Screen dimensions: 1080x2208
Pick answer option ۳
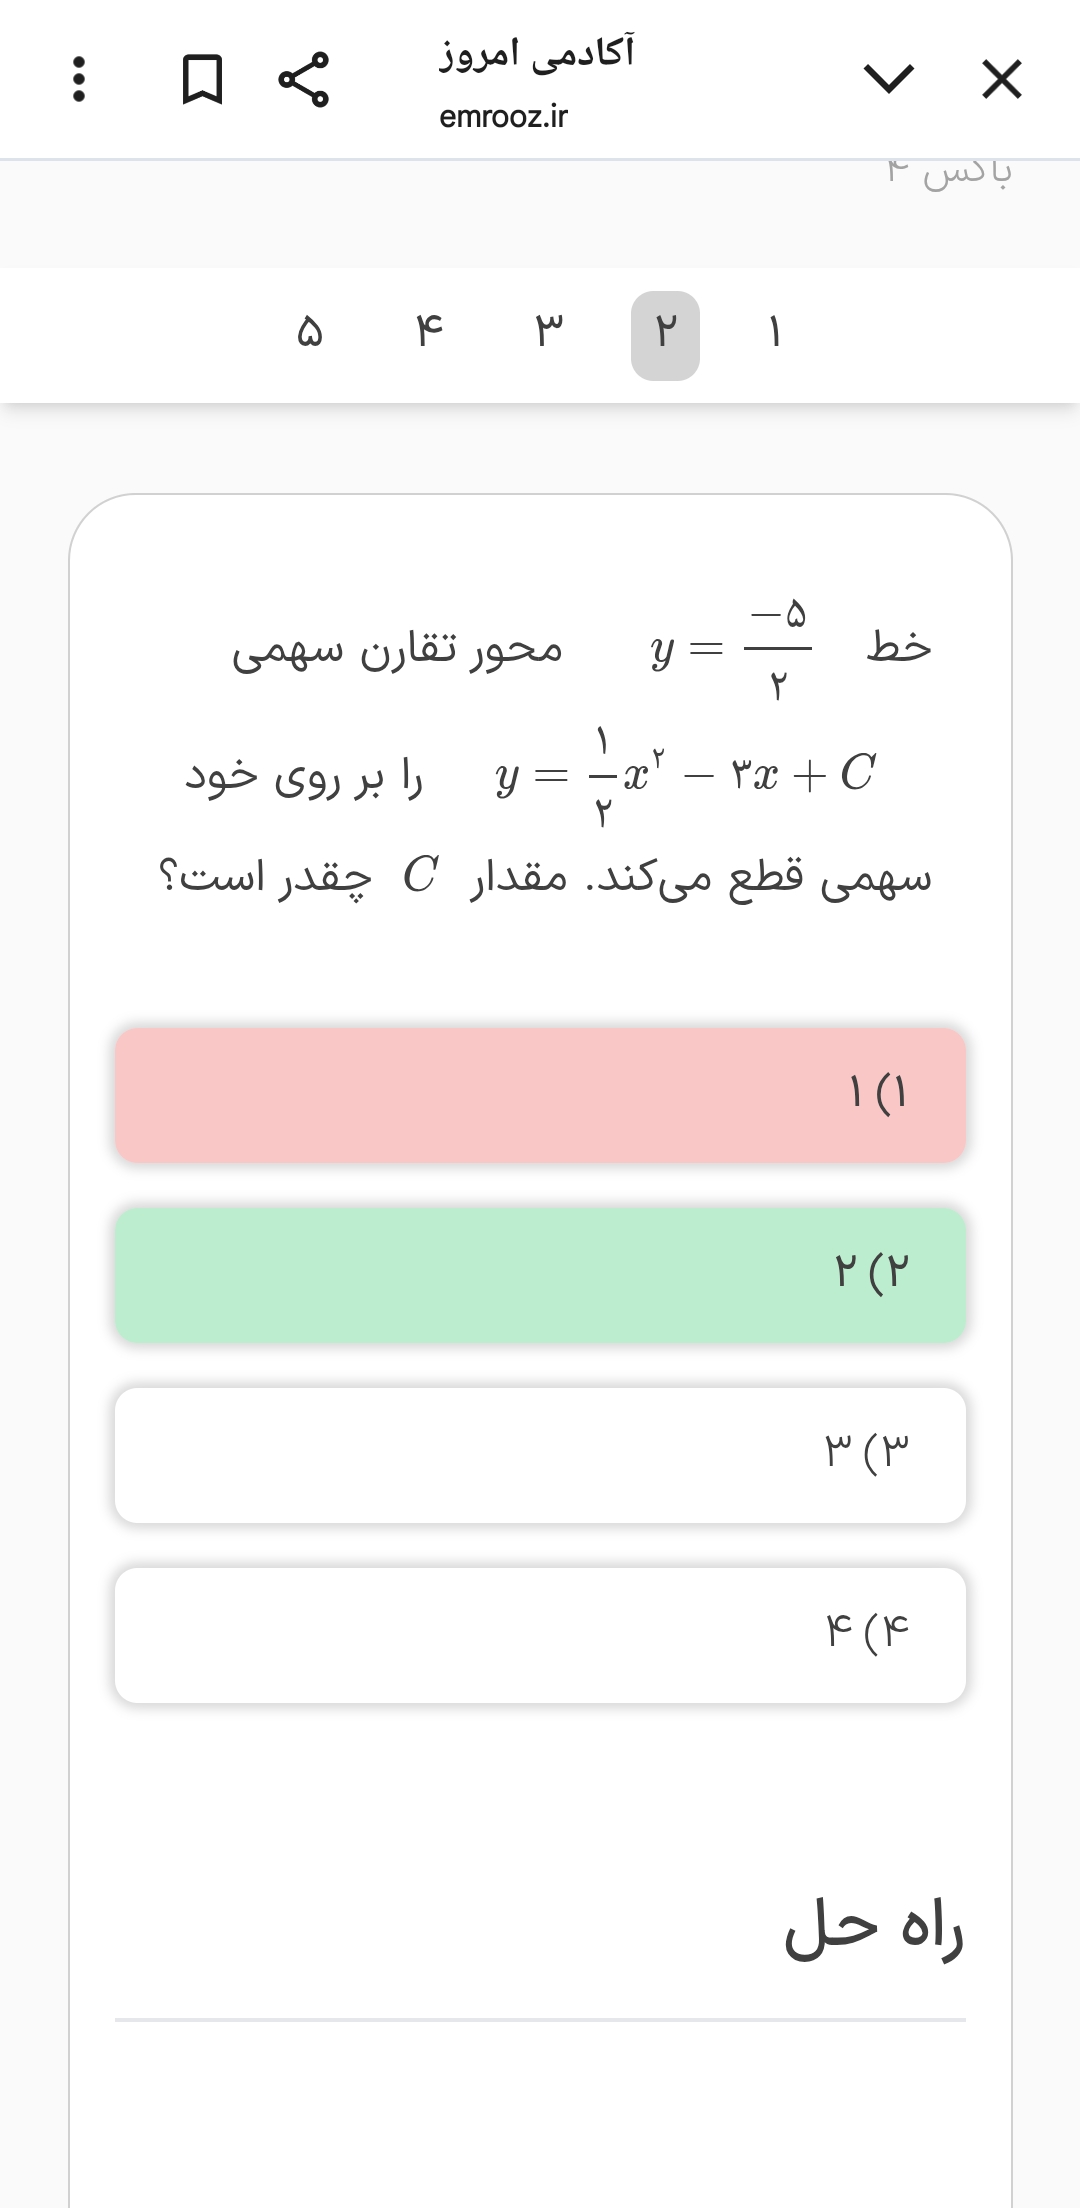coord(540,1455)
